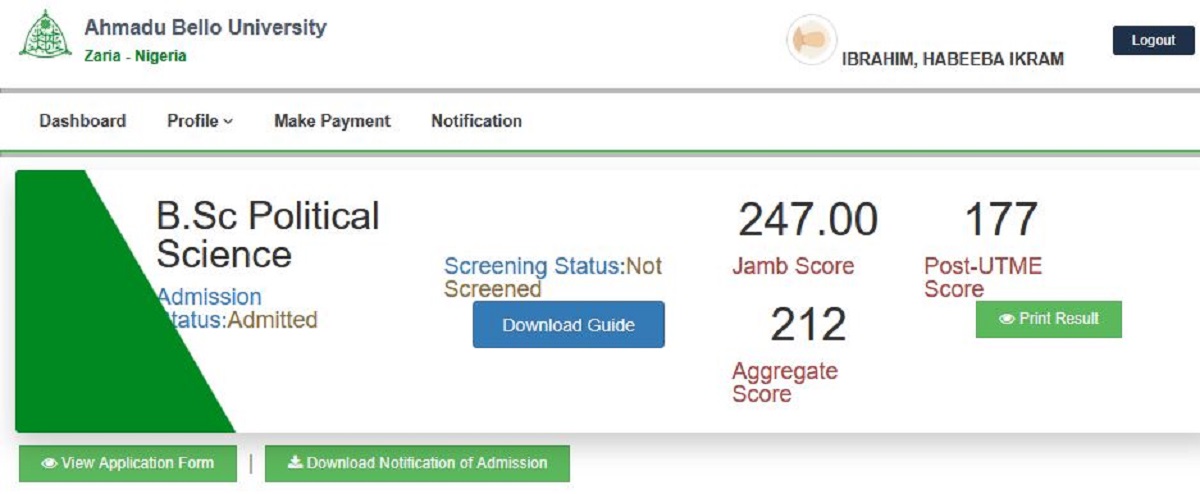The height and width of the screenshot is (494, 1200).
Task: Go to Make Payment
Action: click(332, 121)
